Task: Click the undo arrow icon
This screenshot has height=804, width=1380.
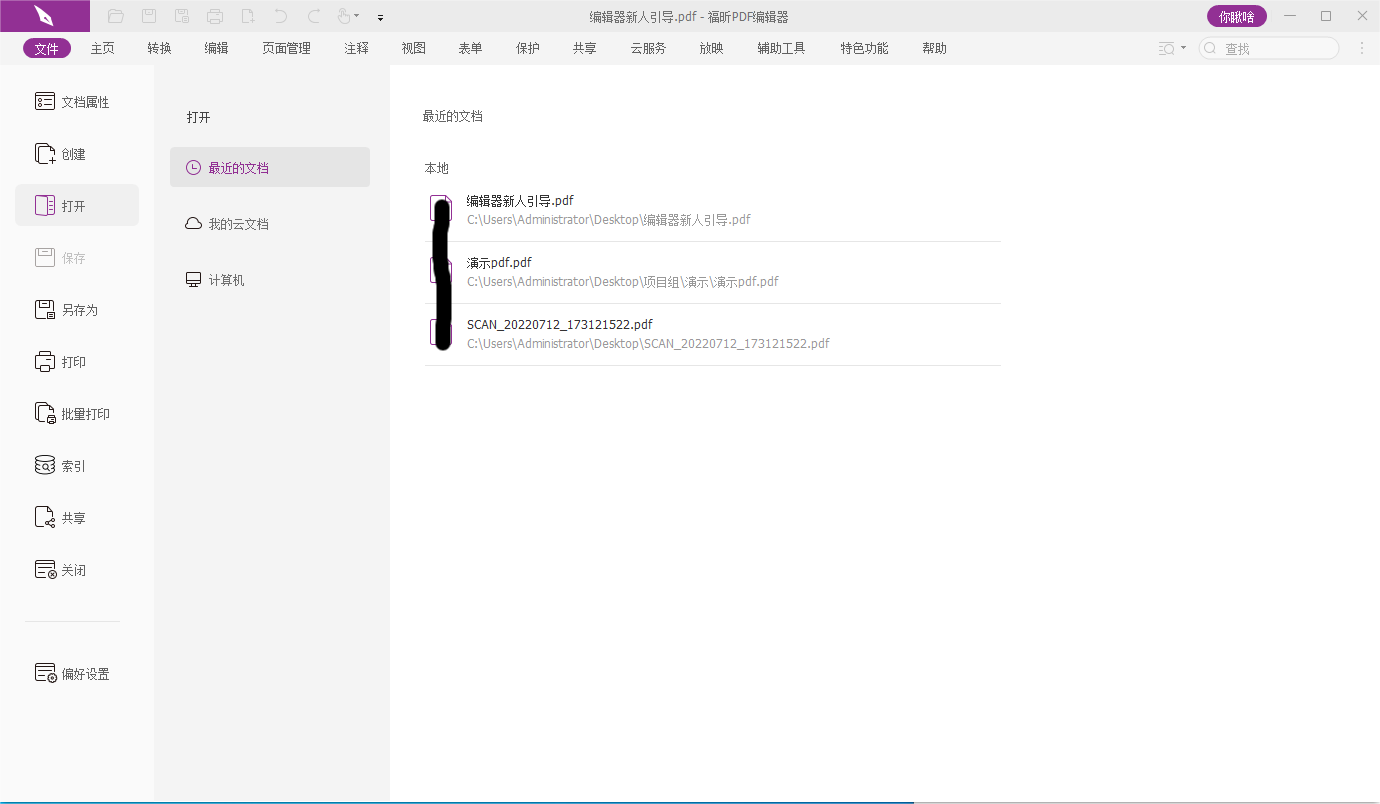Action: (x=281, y=16)
